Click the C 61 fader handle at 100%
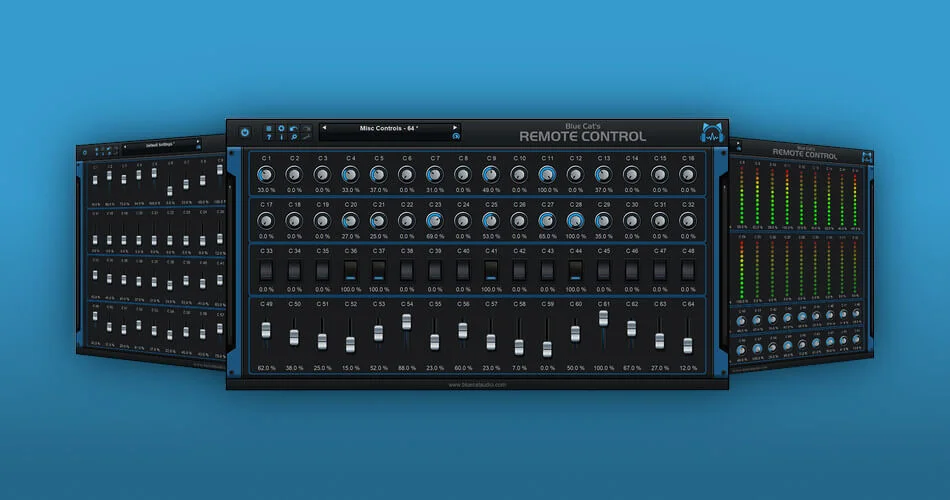 click(603, 318)
